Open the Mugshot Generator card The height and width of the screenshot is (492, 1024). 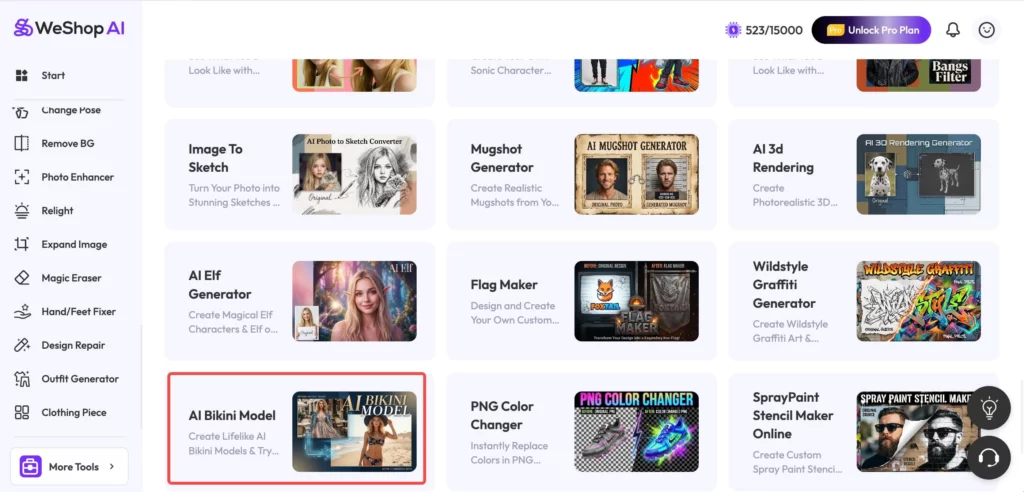tap(581, 174)
